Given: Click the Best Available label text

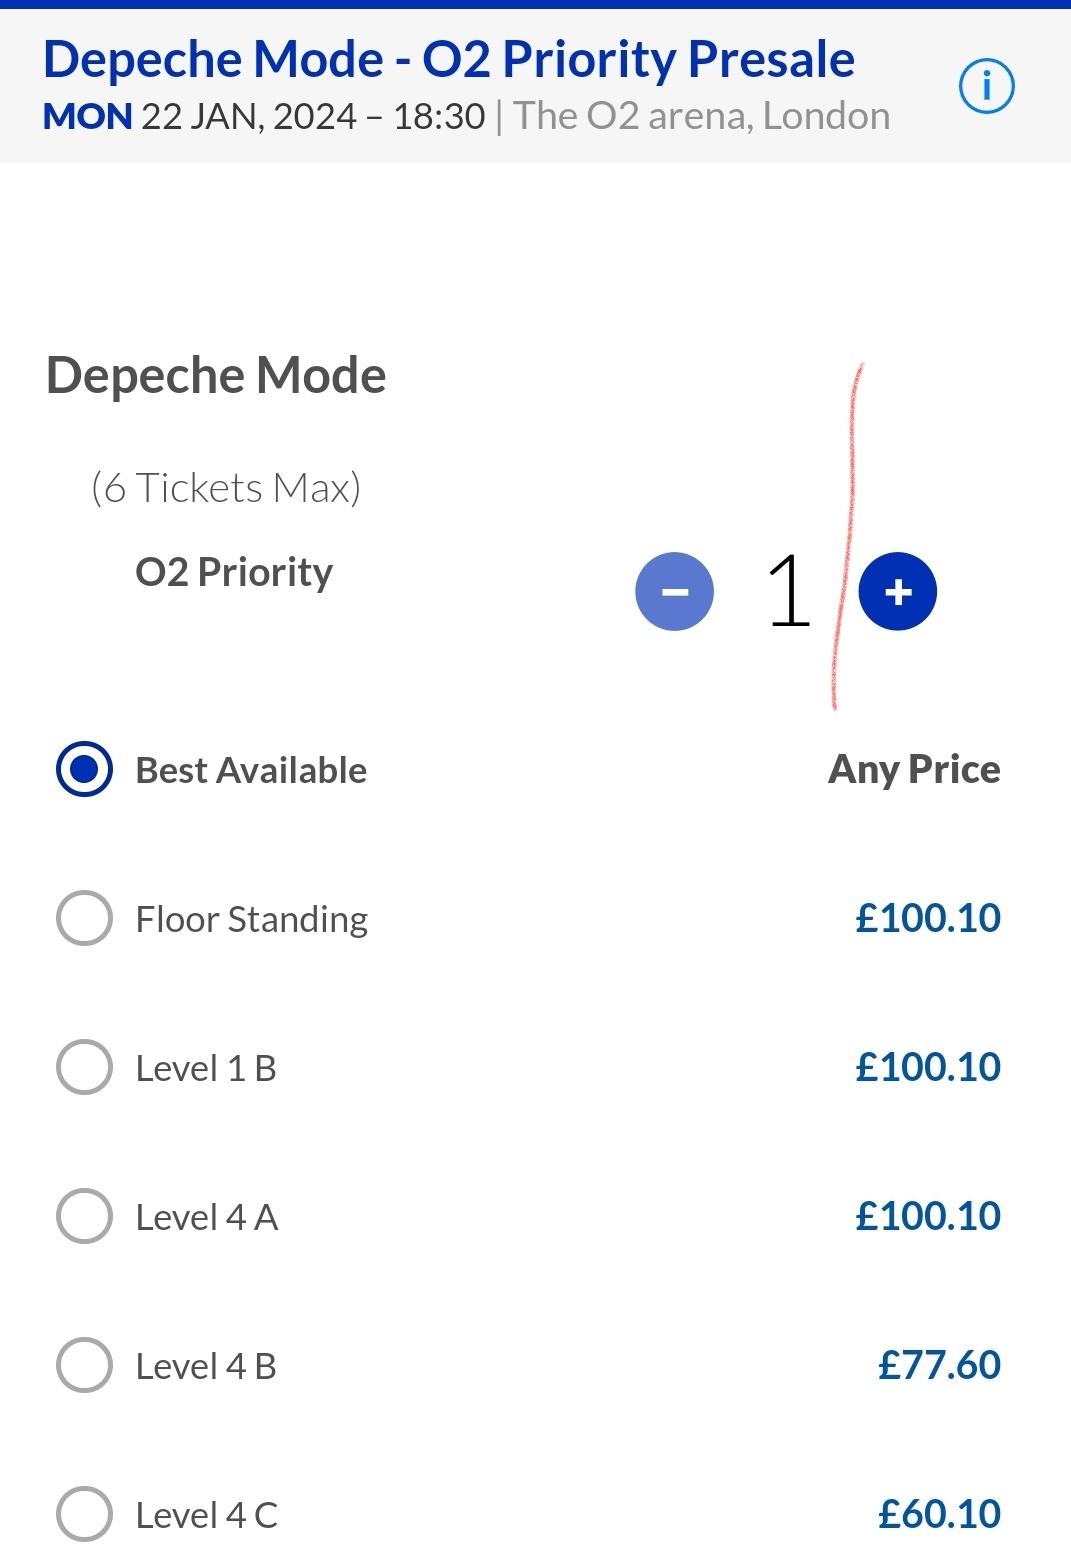Looking at the screenshot, I should click(251, 770).
